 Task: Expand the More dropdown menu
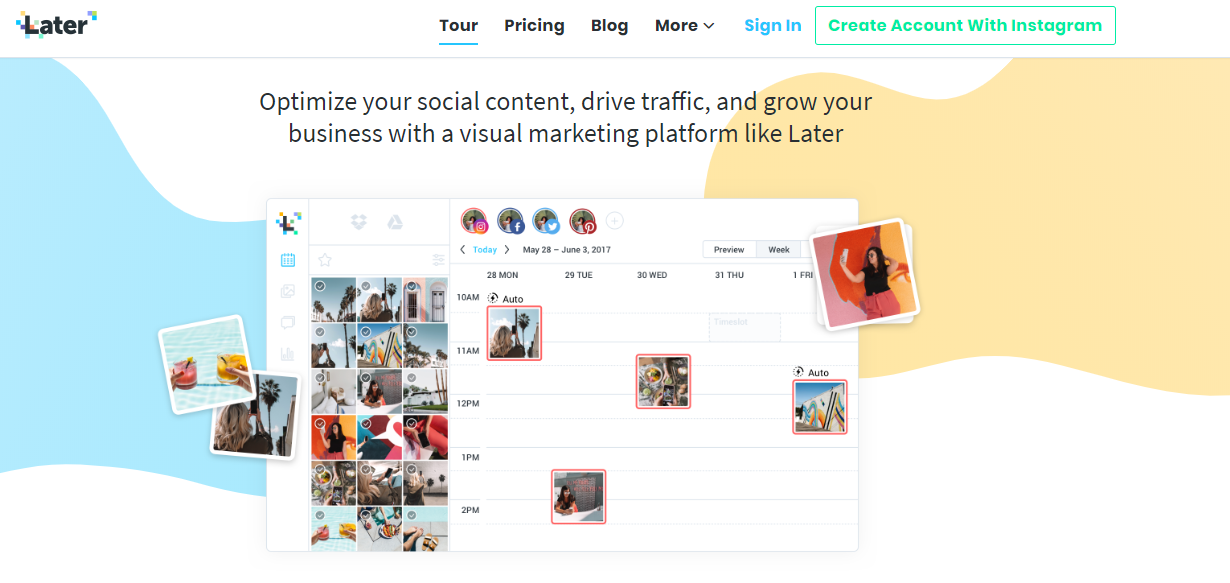pyautogui.click(x=685, y=26)
